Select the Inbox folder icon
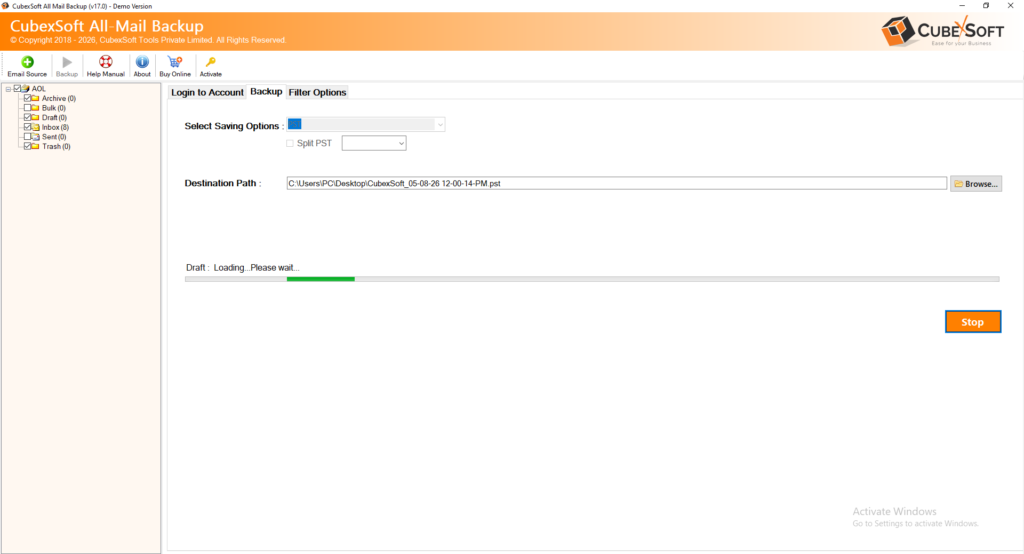This screenshot has height=554, width=1024. (35, 127)
